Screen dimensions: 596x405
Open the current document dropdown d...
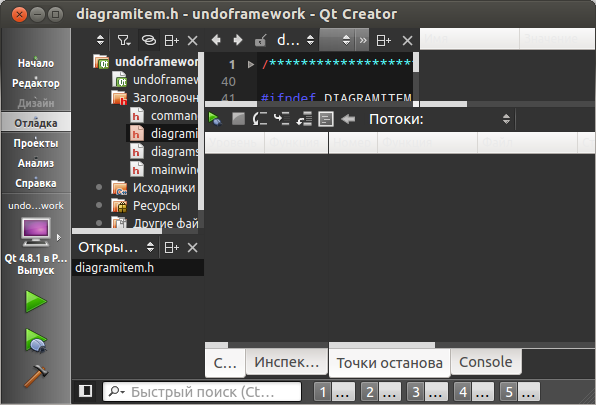(x=295, y=40)
